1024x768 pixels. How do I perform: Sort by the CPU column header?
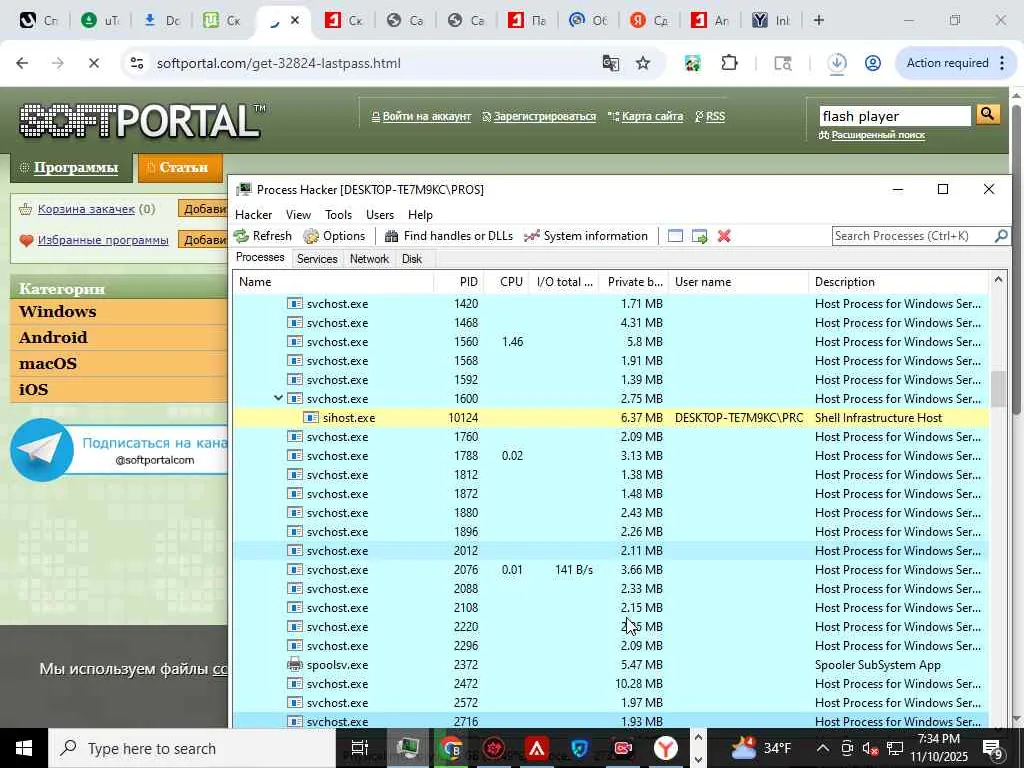tap(507, 282)
